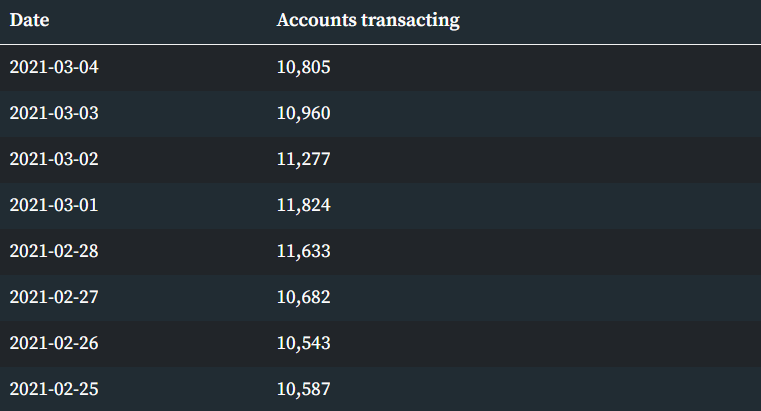This screenshot has width=761, height=411.
Task: Click the empty area of the 2021-02-28 row
Action: [544, 252]
